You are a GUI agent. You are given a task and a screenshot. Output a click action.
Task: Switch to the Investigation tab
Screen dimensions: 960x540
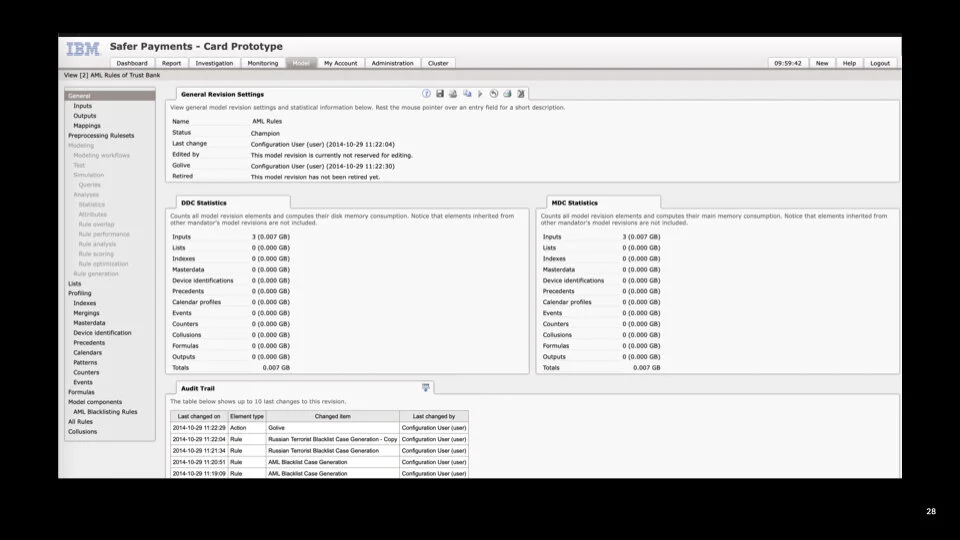tap(214, 63)
